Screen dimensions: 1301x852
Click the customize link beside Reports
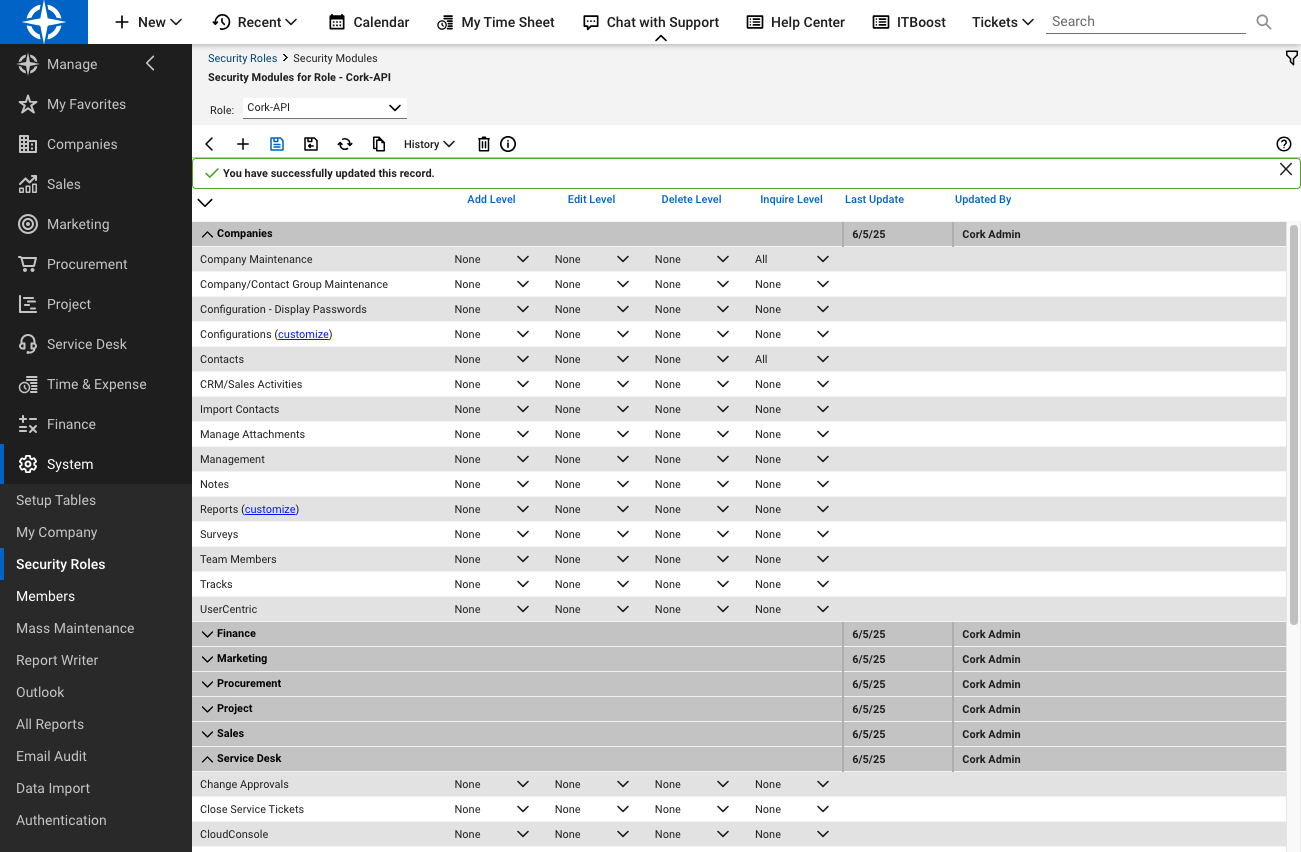coord(270,509)
